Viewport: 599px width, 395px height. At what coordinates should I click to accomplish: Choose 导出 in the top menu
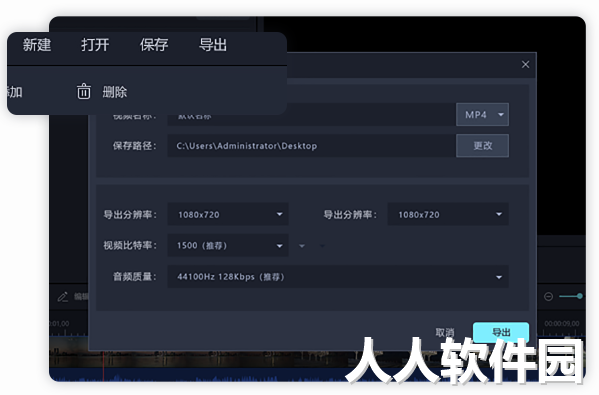213,45
